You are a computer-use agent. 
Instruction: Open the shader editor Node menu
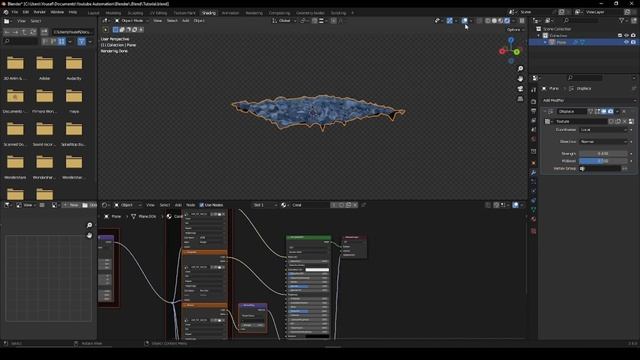[191, 205]
